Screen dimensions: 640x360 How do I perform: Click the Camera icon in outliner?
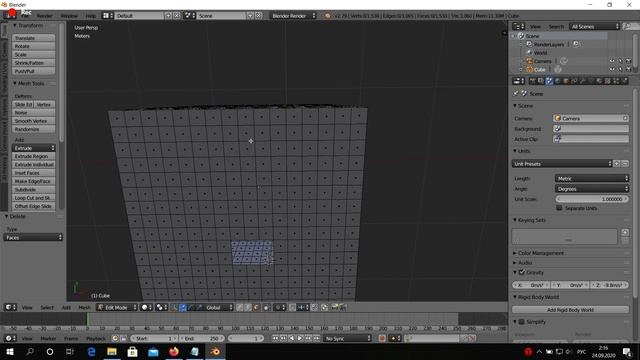tap(529, 61)
